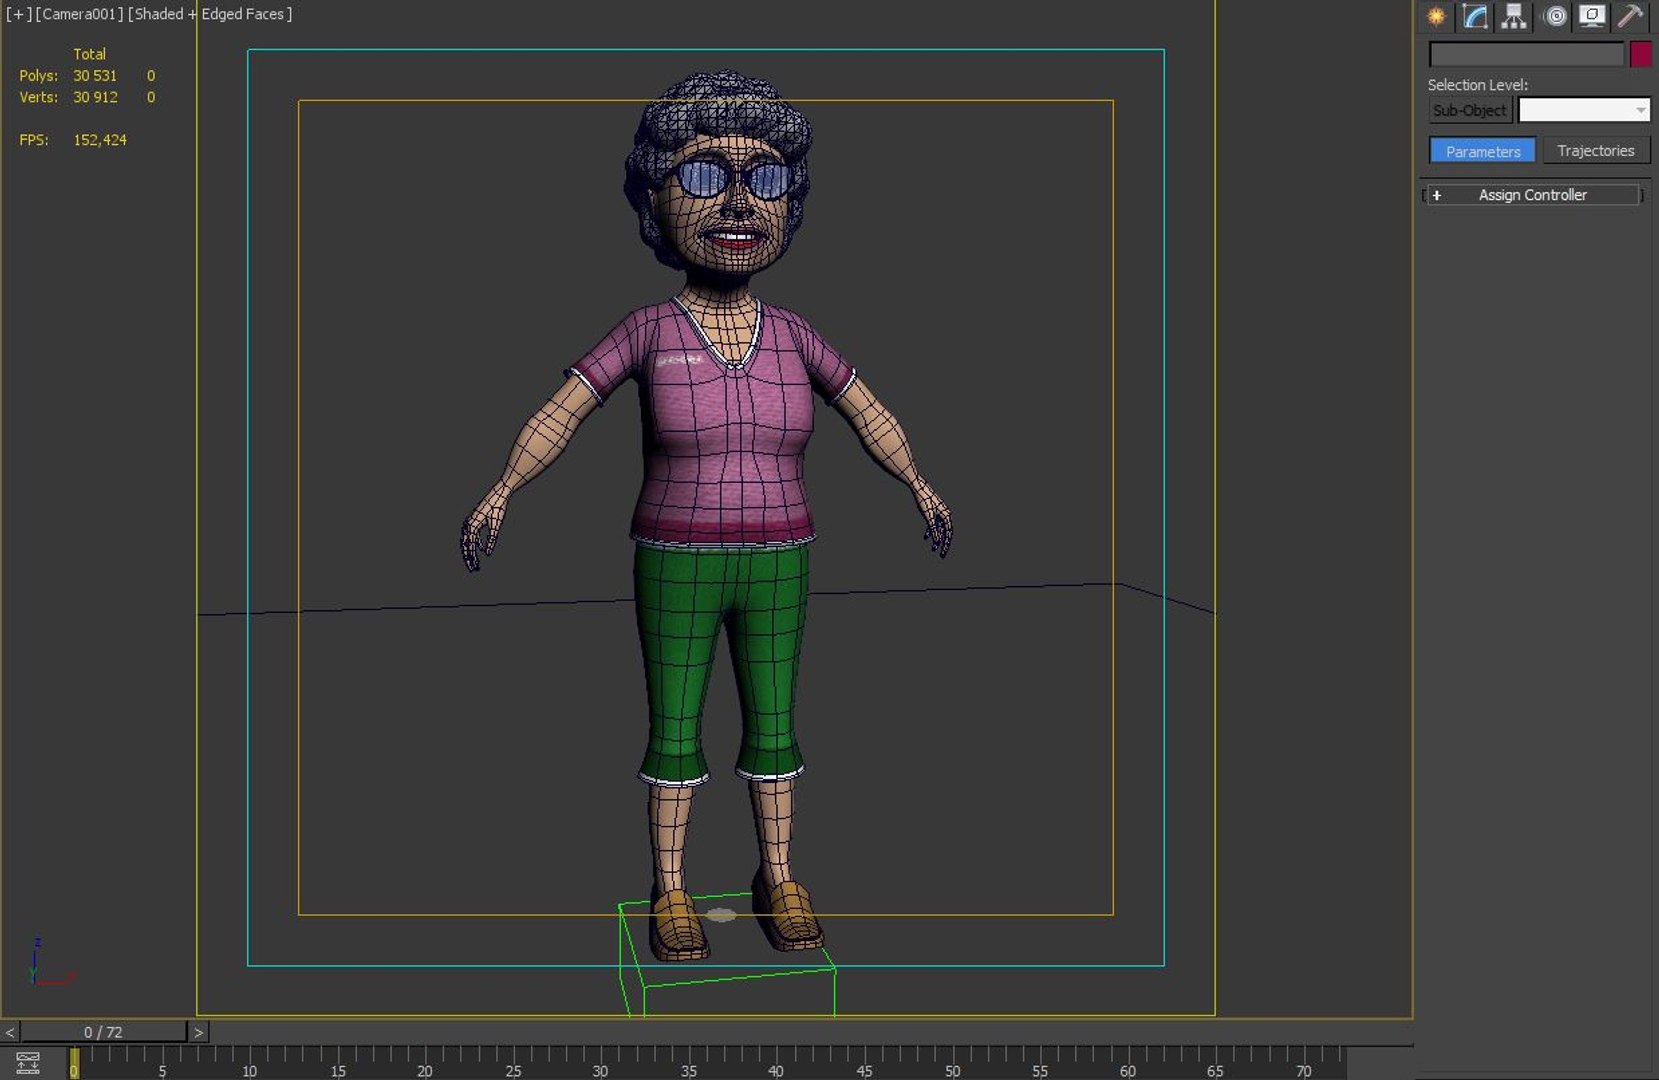The height and width of the screenshot is (1080, 1659).
Task: Open the Modify command panel tab
Action: coord(1475,16)
